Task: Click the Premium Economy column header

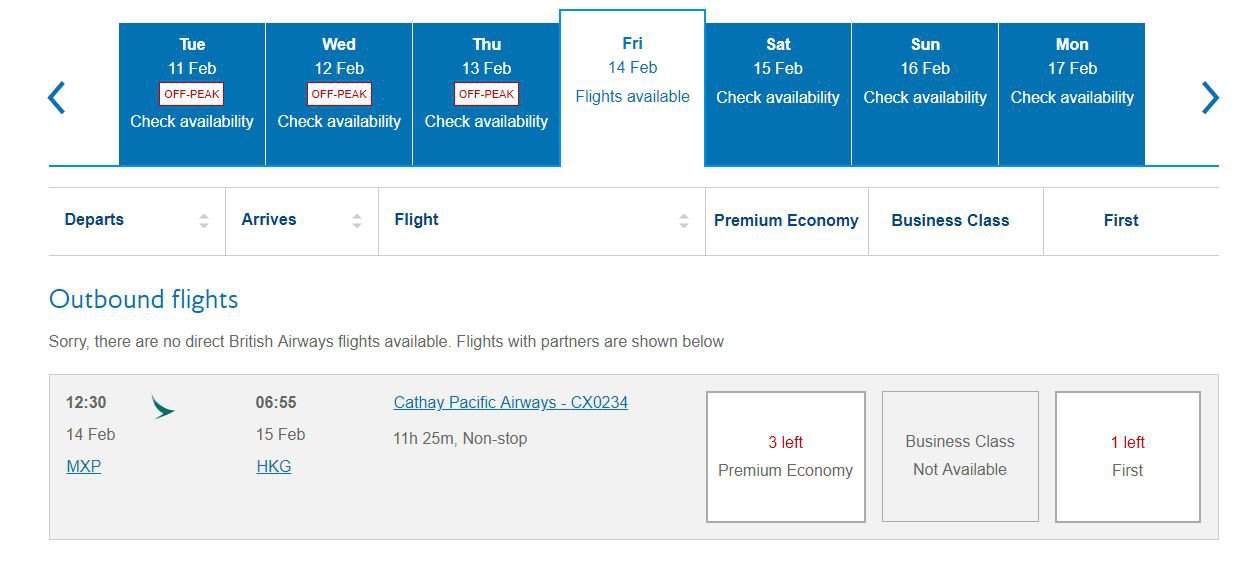Action: [786, 221]
